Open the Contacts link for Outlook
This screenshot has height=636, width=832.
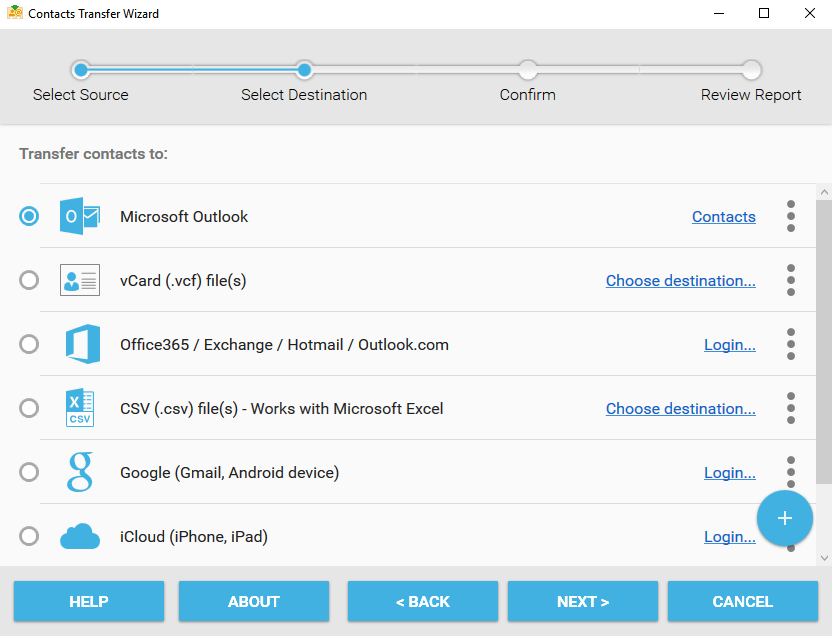click(724, 216)
